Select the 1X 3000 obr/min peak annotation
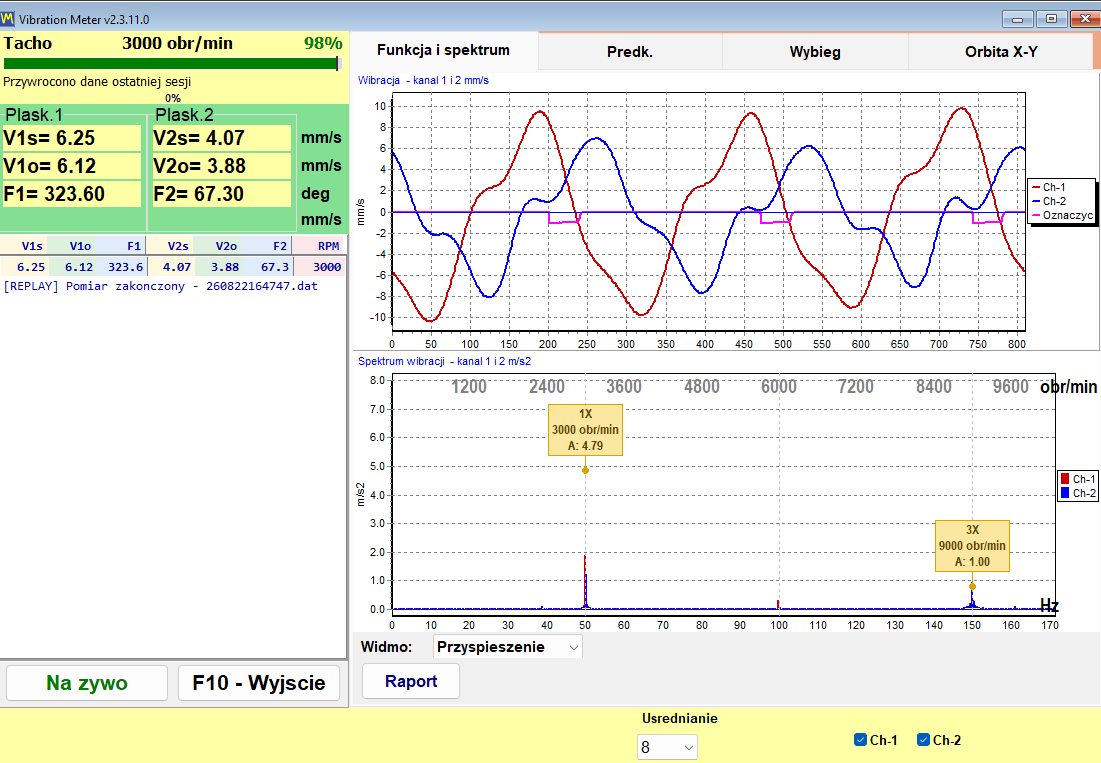The image size is (1101, 763). tap(585, 430)
